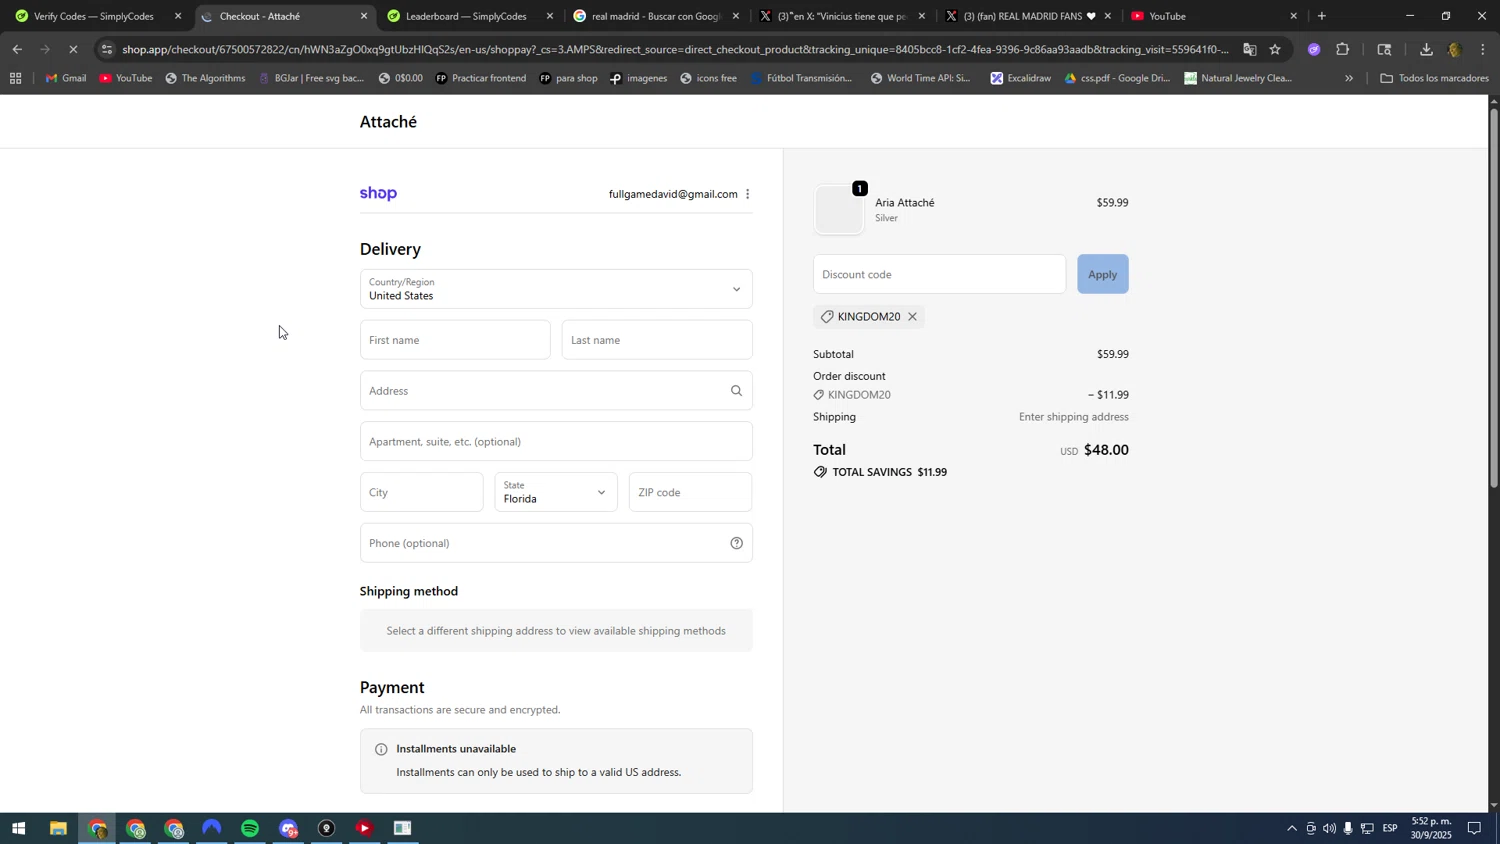View site information for shop.app
The height and width of the screenshot is (844, 1500).
point(107,50)
